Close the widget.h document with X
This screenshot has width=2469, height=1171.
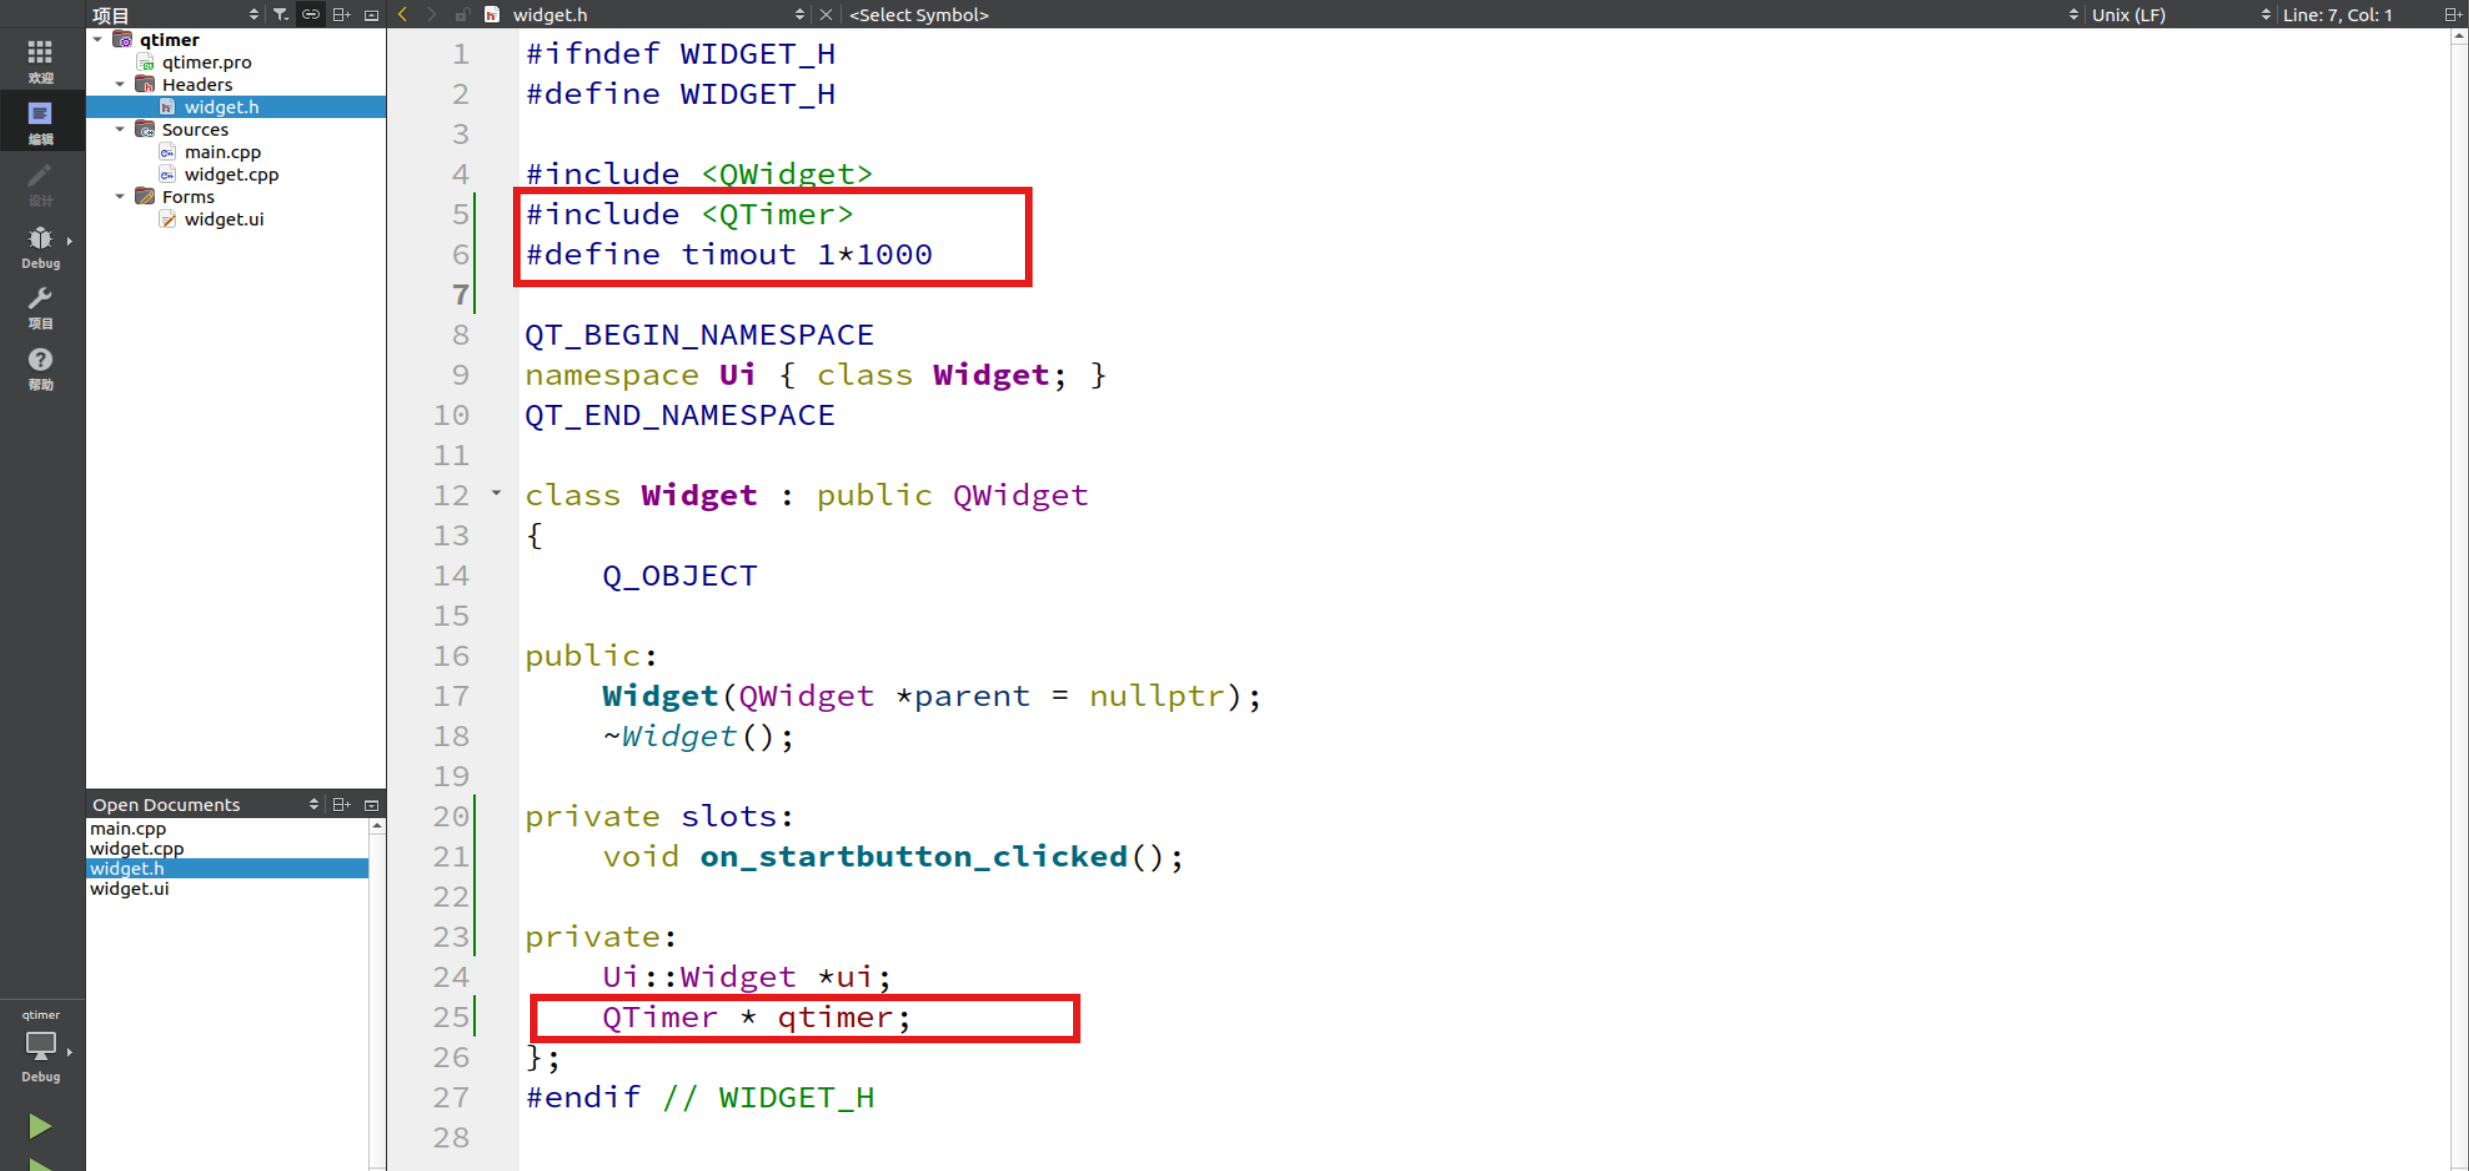click(826, 14)
